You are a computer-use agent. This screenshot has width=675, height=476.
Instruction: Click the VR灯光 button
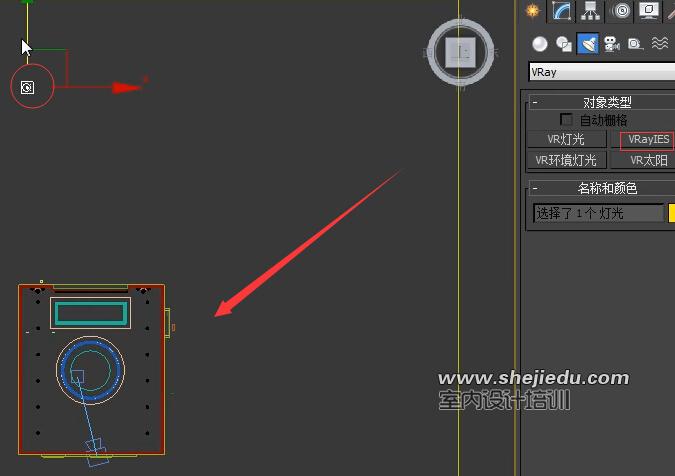[x=566, y=140]
